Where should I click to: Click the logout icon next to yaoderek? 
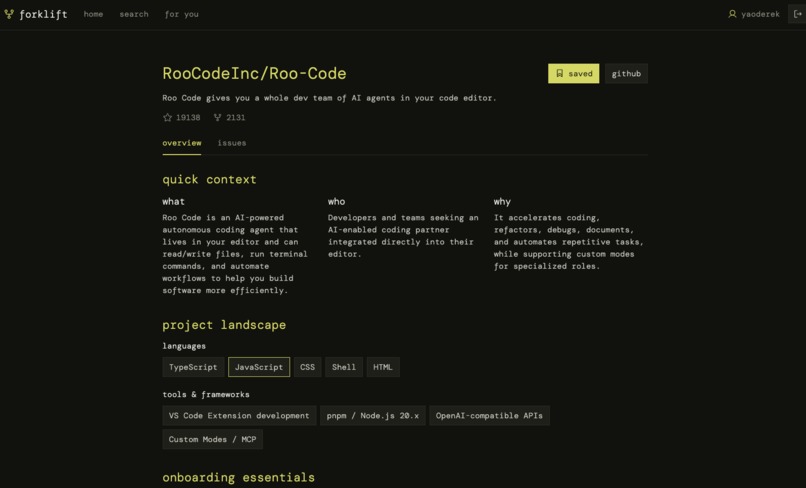click(x=797, y=14)
